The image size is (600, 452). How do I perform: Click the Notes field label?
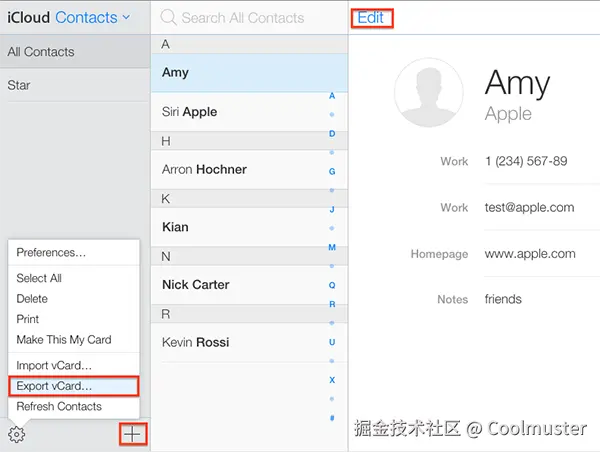coord(453,299)
